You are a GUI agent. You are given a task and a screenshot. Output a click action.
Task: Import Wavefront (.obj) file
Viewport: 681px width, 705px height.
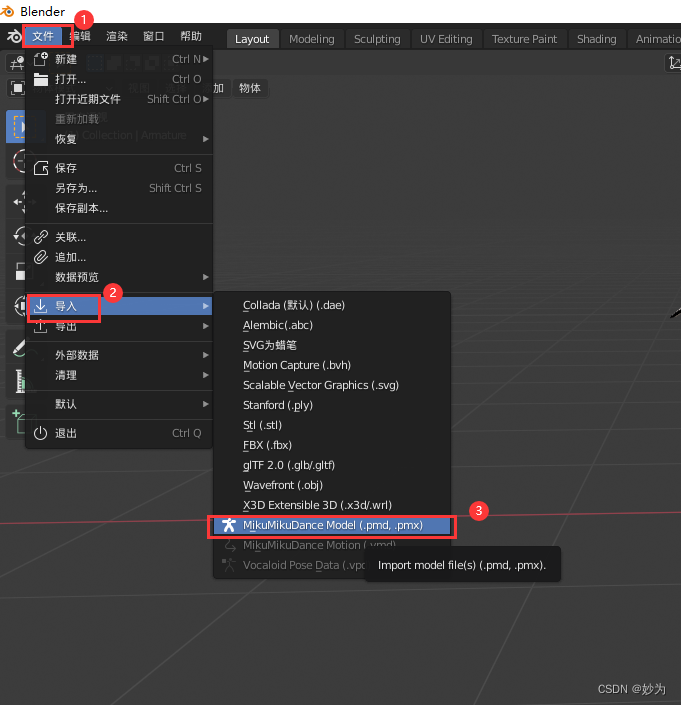pyautogui.click(x=332, y=485)
